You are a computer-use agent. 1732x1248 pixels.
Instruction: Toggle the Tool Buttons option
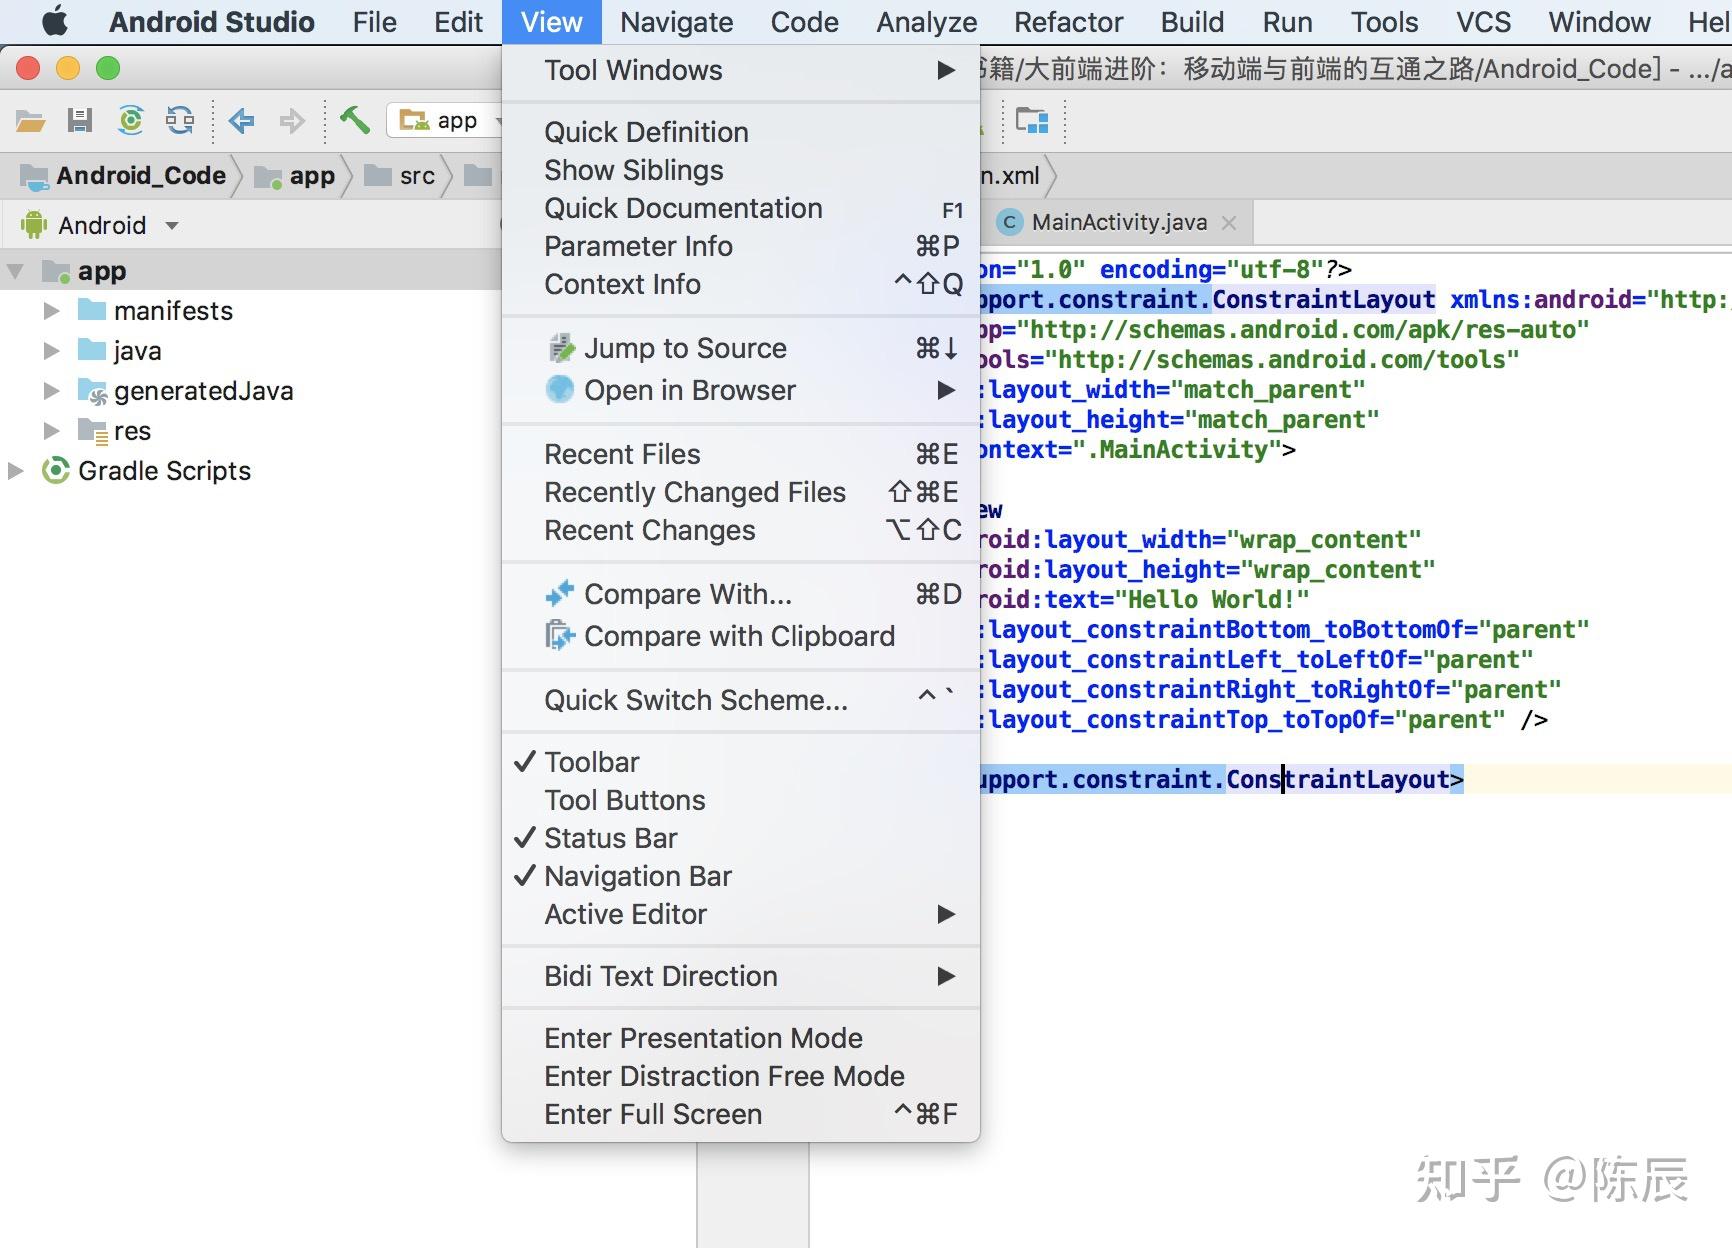click(741, 800)
